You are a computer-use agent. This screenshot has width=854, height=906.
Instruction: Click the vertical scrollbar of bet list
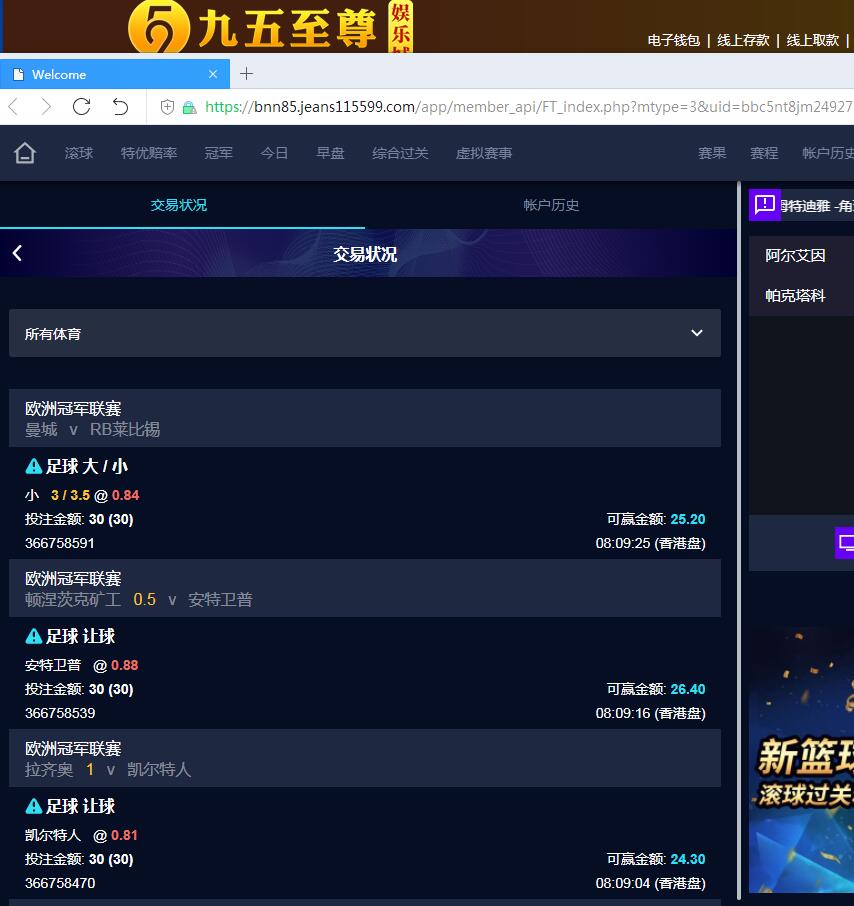click(x=738, y=540)
